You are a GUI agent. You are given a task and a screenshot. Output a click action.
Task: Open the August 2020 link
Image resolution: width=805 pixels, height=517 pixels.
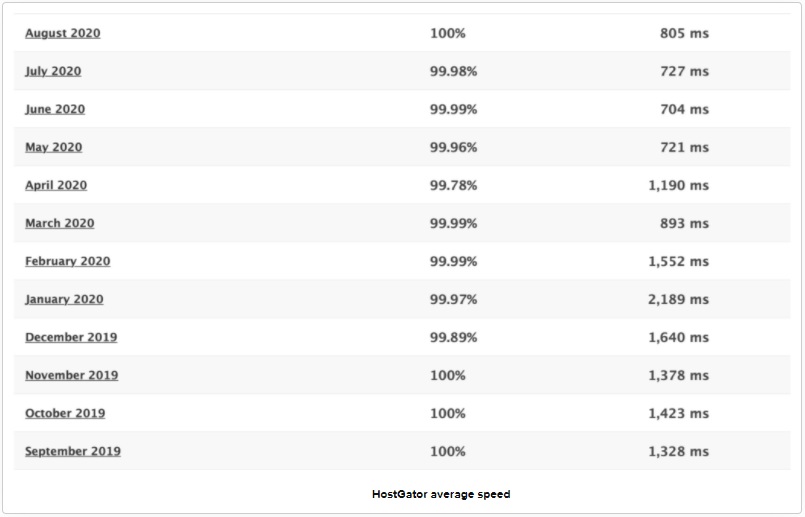[x=63, y=33]
